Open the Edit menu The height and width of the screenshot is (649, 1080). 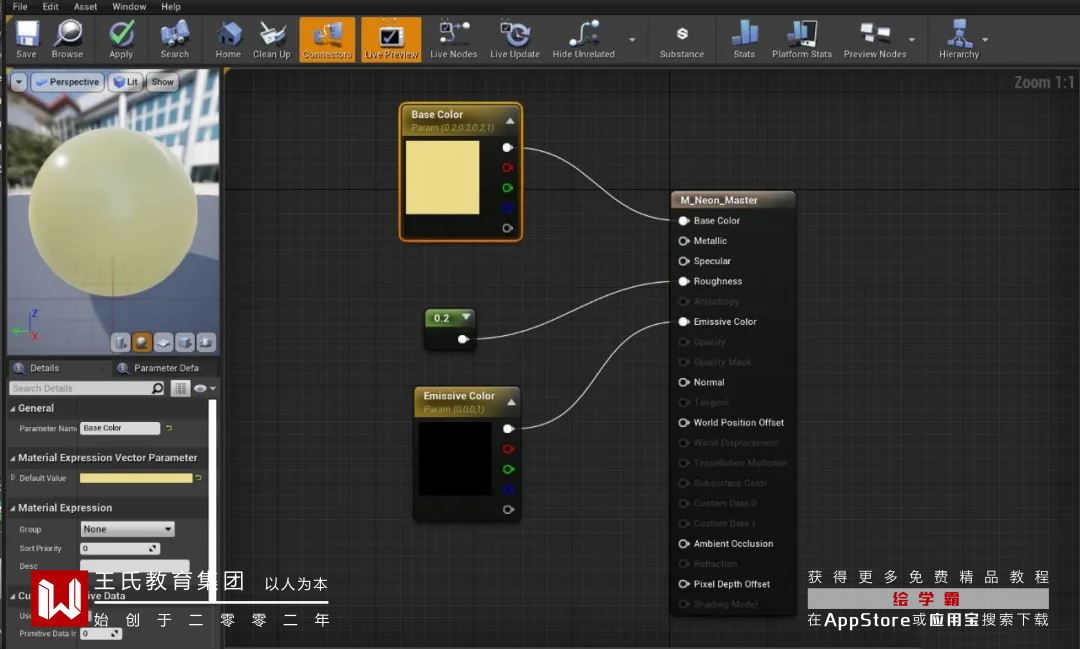coord(50,6)
